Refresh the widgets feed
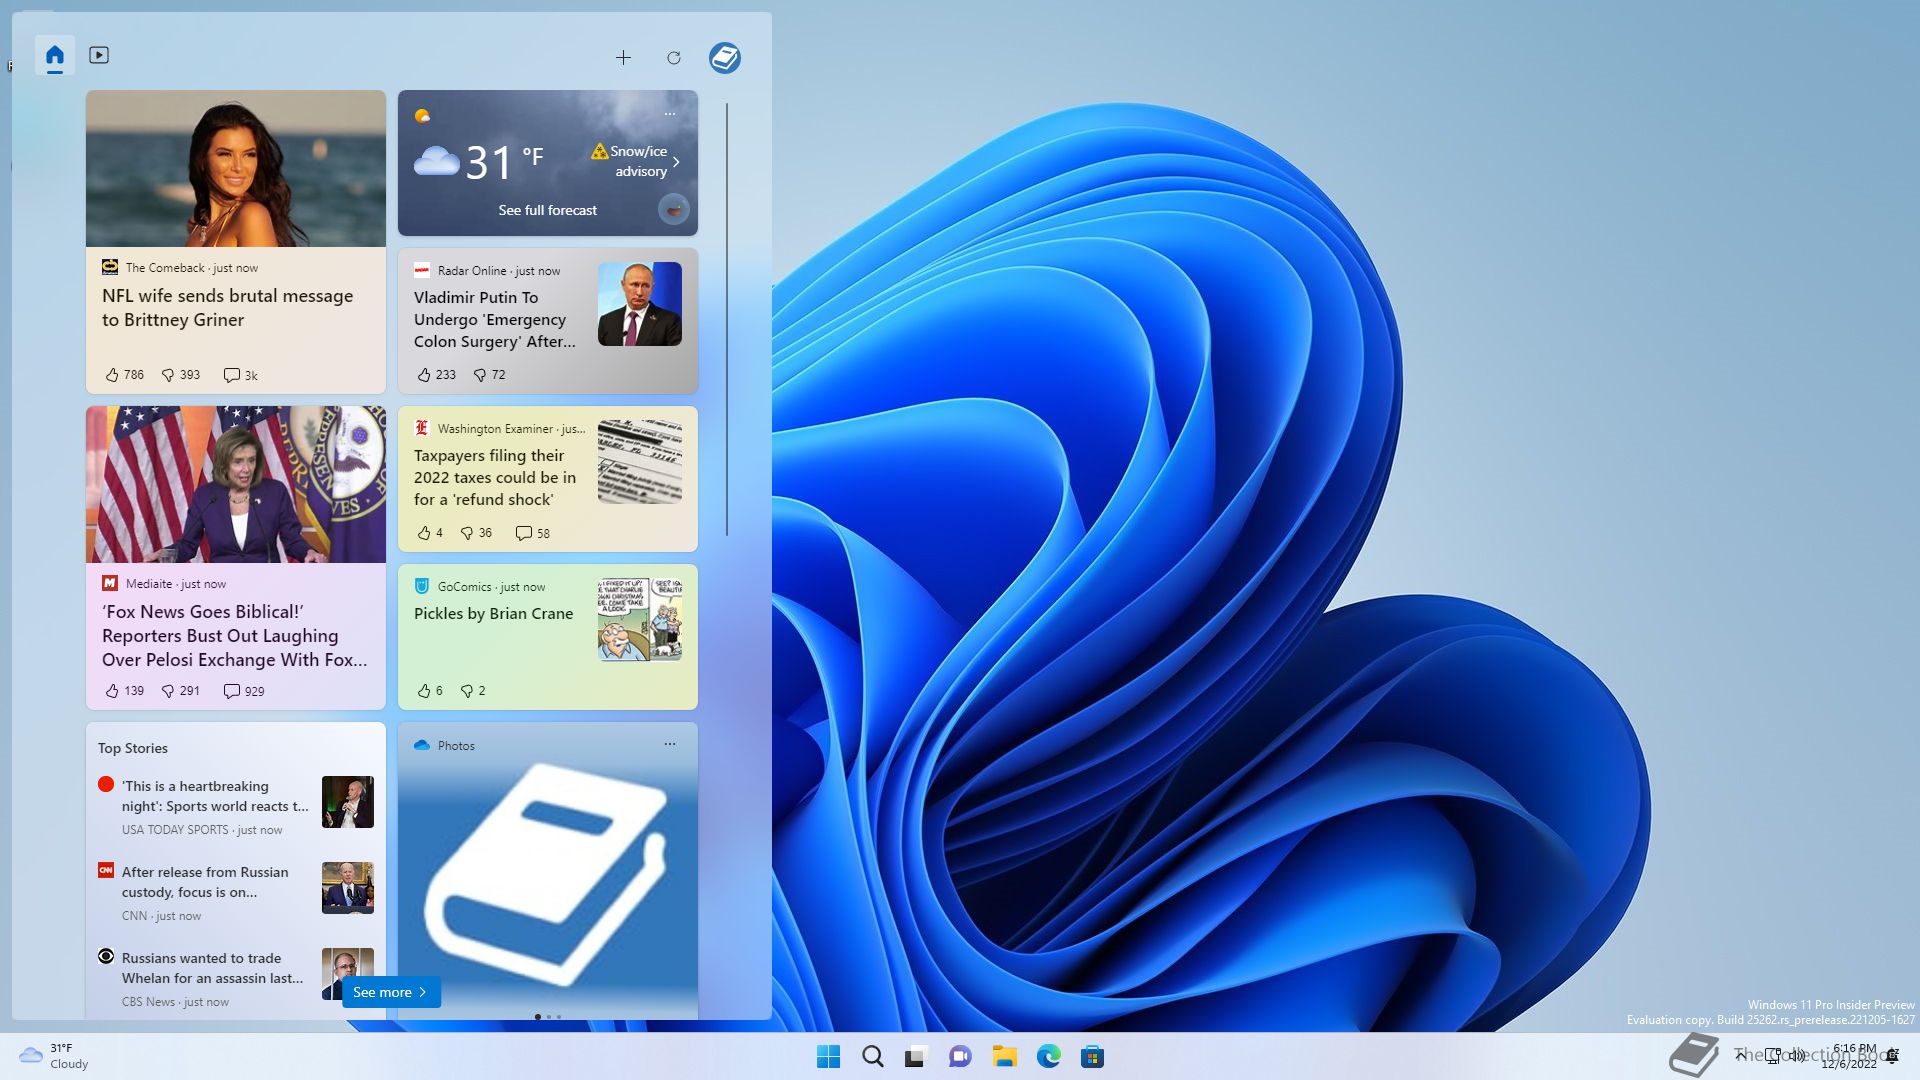 coord(674,58)
